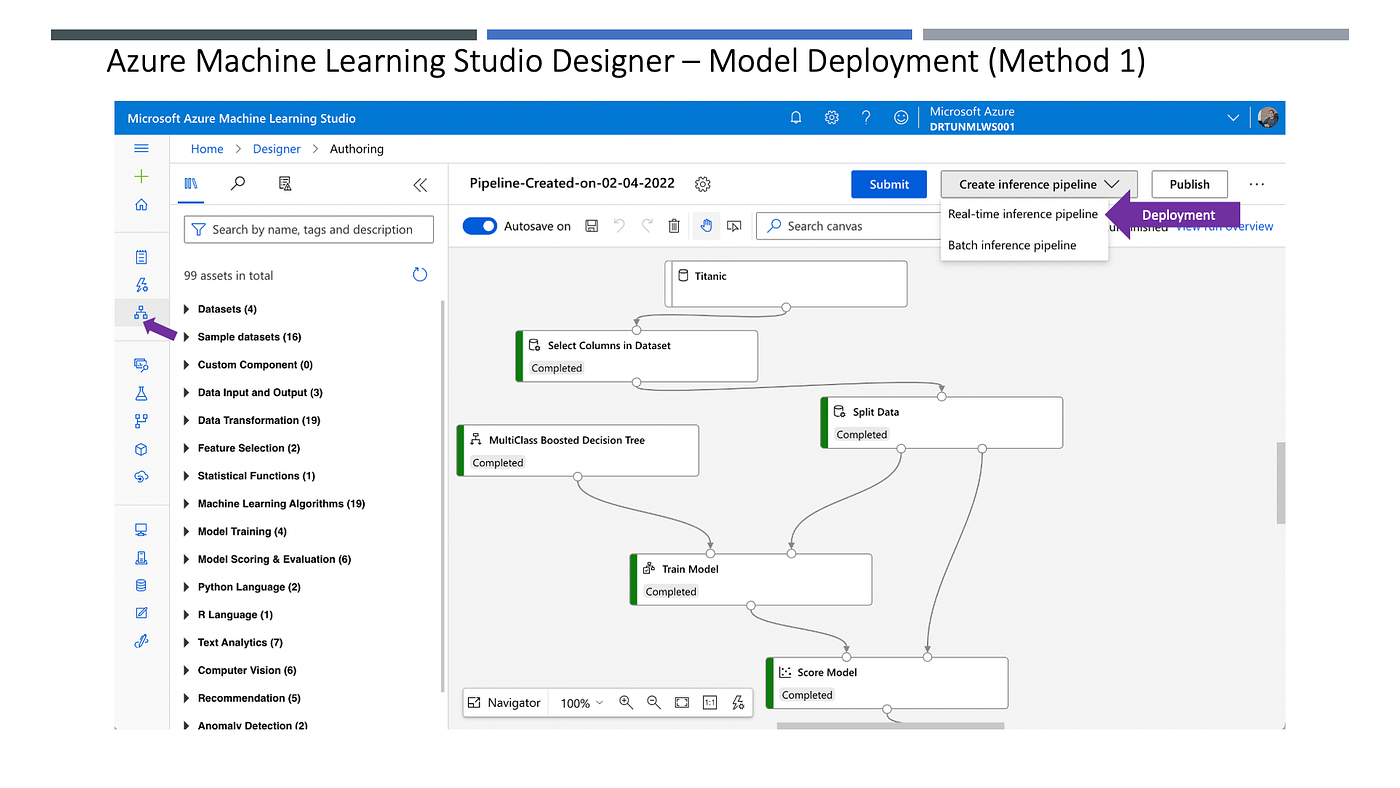Viewport: 1400px width, 788px height.
Task: Click the feedback smiley icon
Action: 901,118
